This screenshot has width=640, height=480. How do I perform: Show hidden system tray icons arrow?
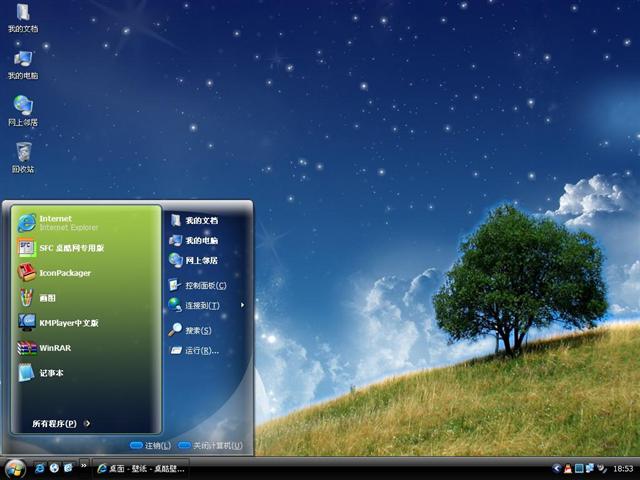[x=556, y=468]
